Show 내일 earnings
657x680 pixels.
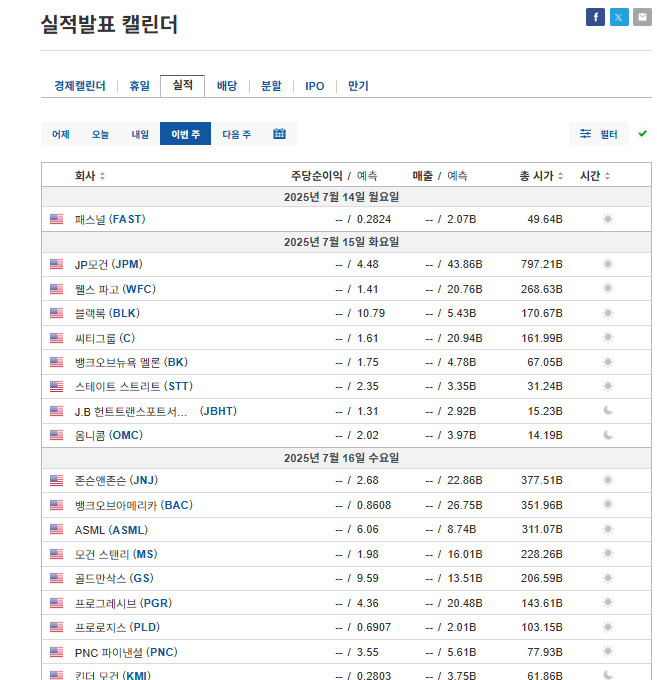click(140, 134)
